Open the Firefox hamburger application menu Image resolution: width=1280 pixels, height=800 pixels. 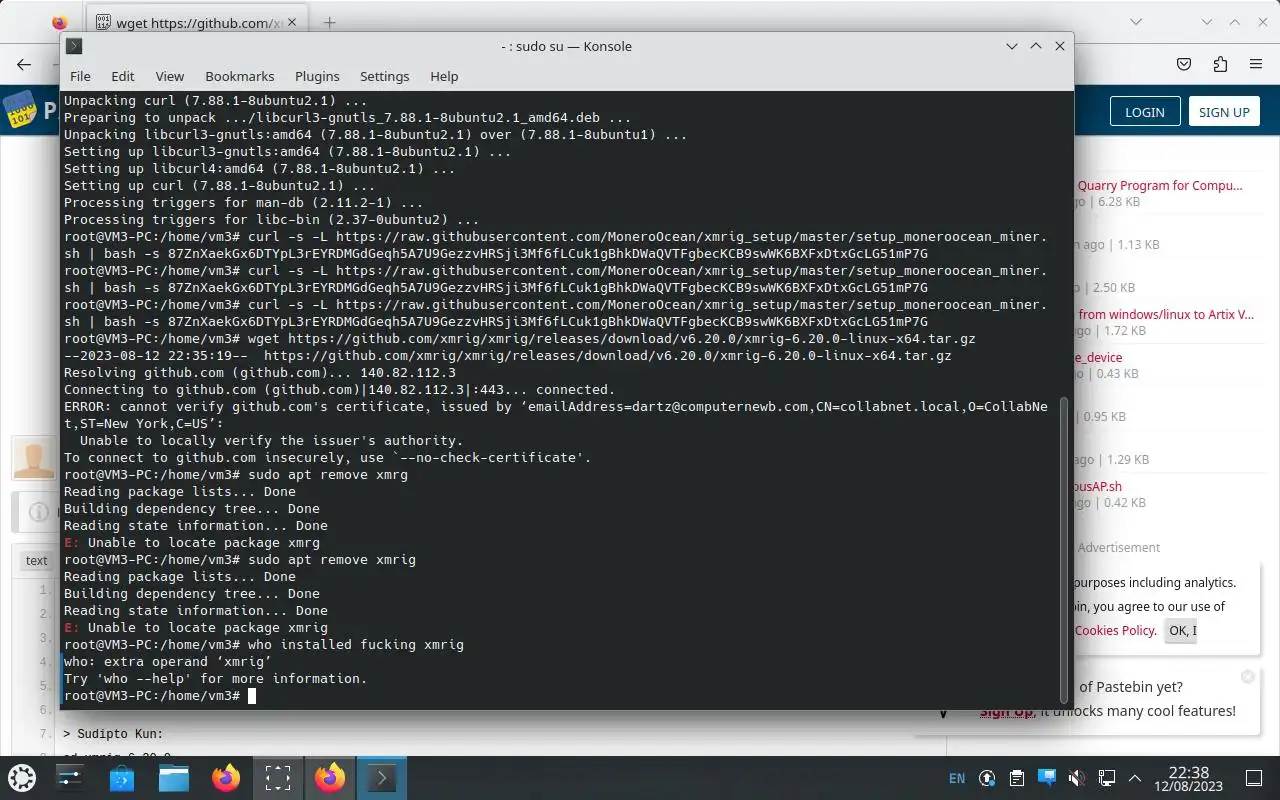point(1256,64)
